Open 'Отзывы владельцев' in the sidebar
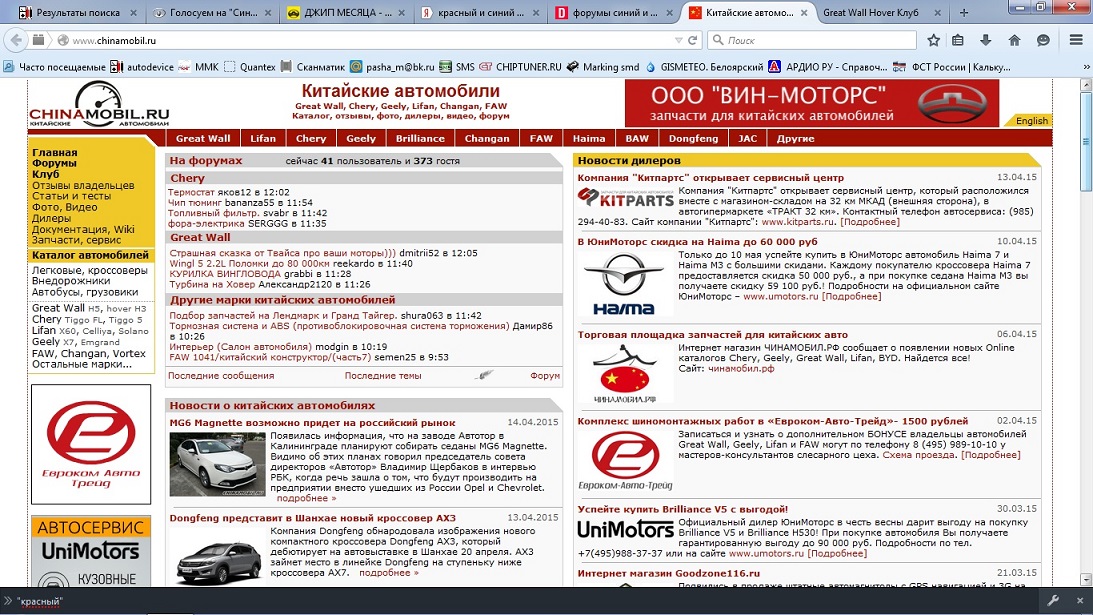The image size is (1093, 615). (83, 185)
